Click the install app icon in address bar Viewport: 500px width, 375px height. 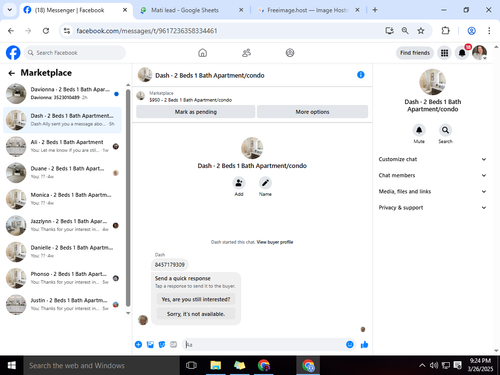tap(389, 31)
